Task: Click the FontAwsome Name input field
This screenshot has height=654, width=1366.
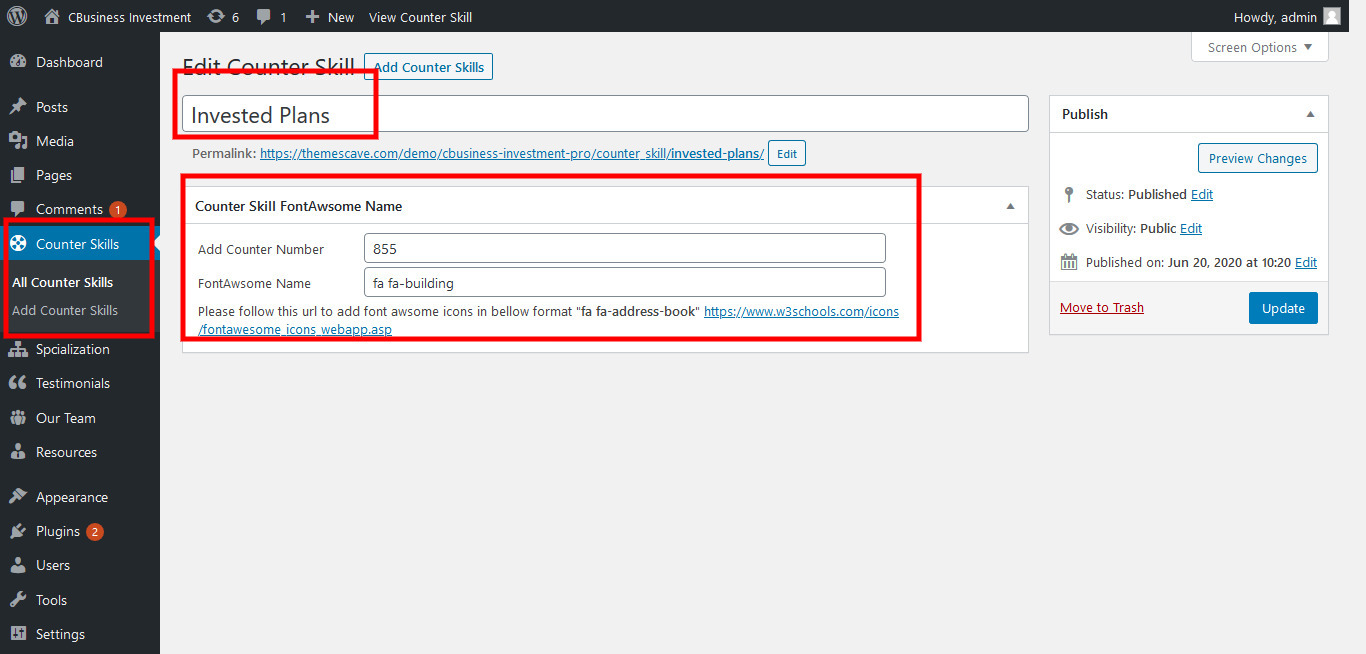Action: [x=625, y=282]
